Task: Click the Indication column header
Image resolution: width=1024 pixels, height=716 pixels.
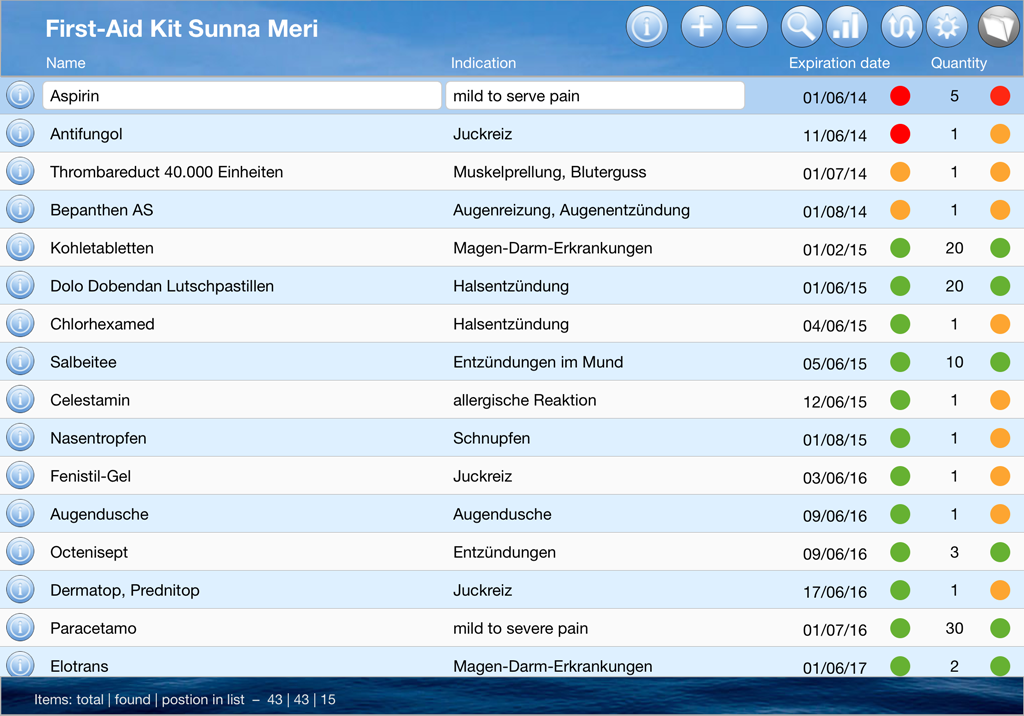Action: (x=483, y=63)
